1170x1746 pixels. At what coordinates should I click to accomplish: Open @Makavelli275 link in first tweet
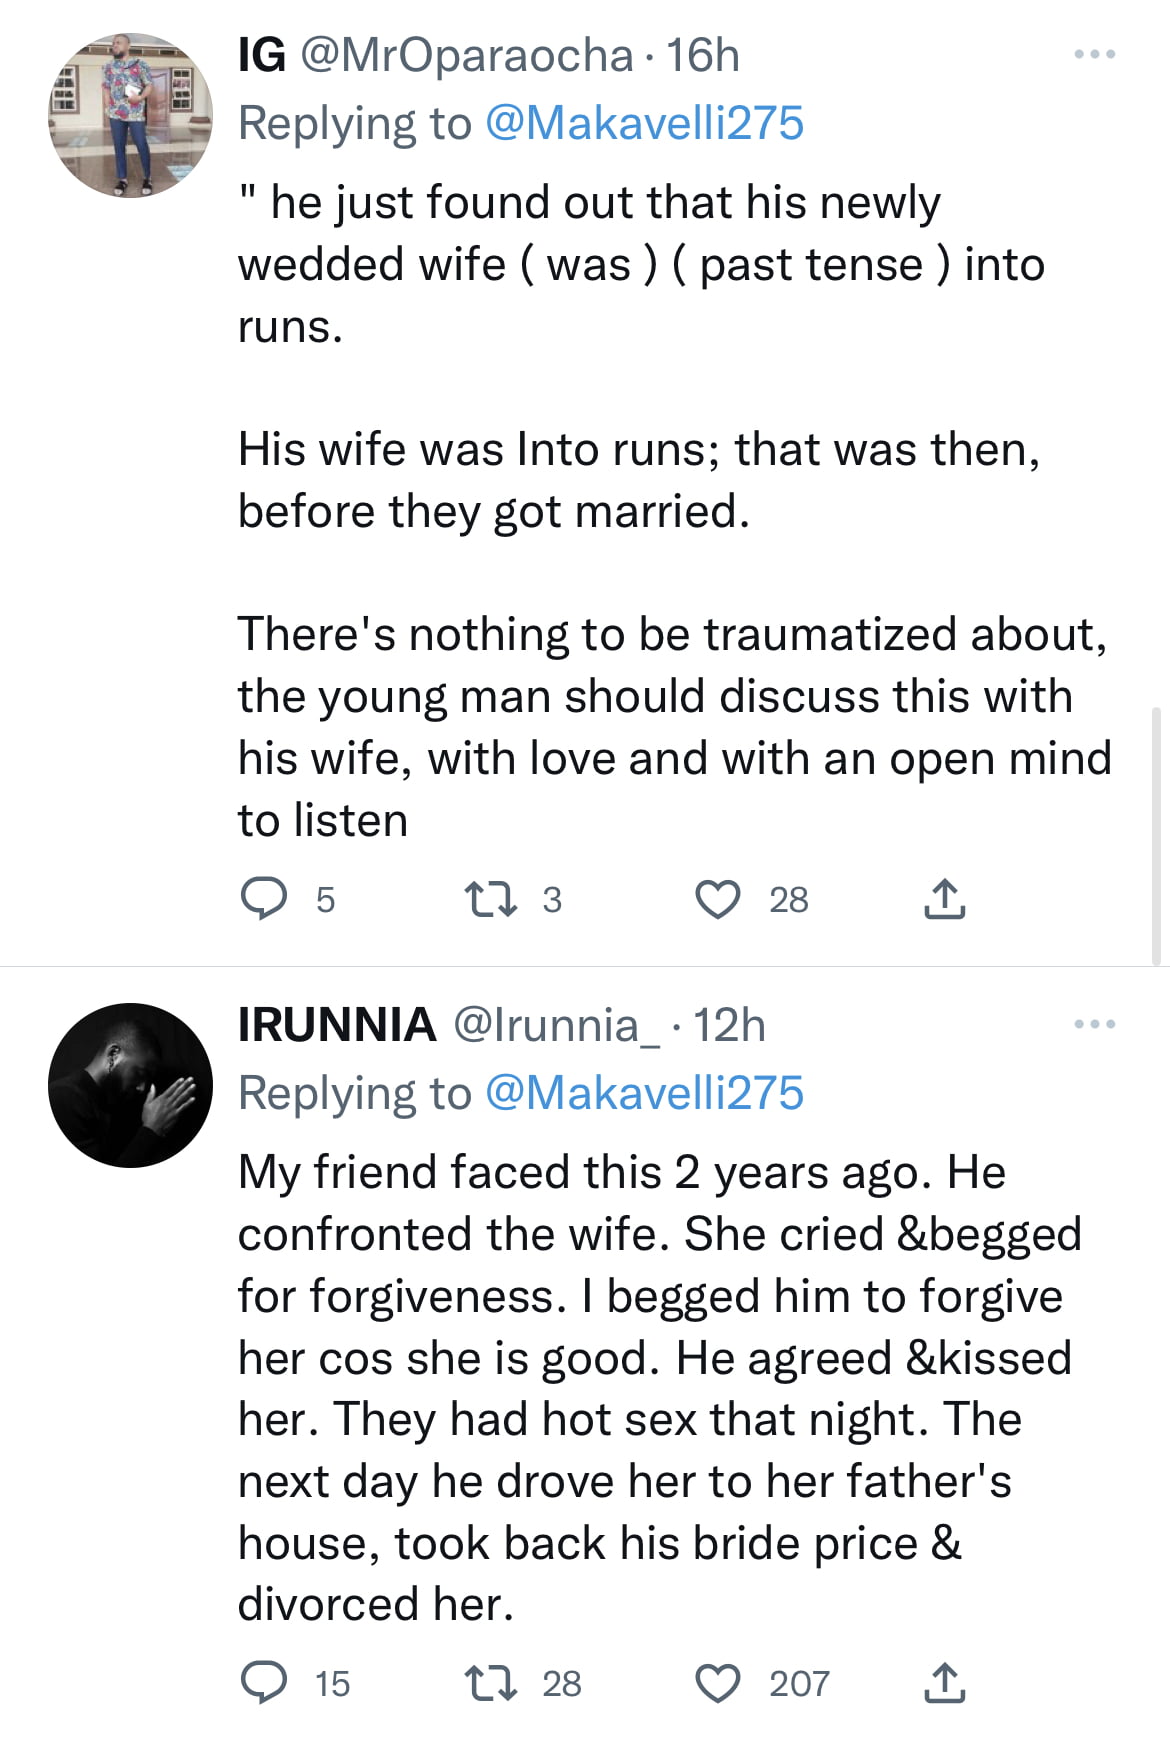click(644, 124)
